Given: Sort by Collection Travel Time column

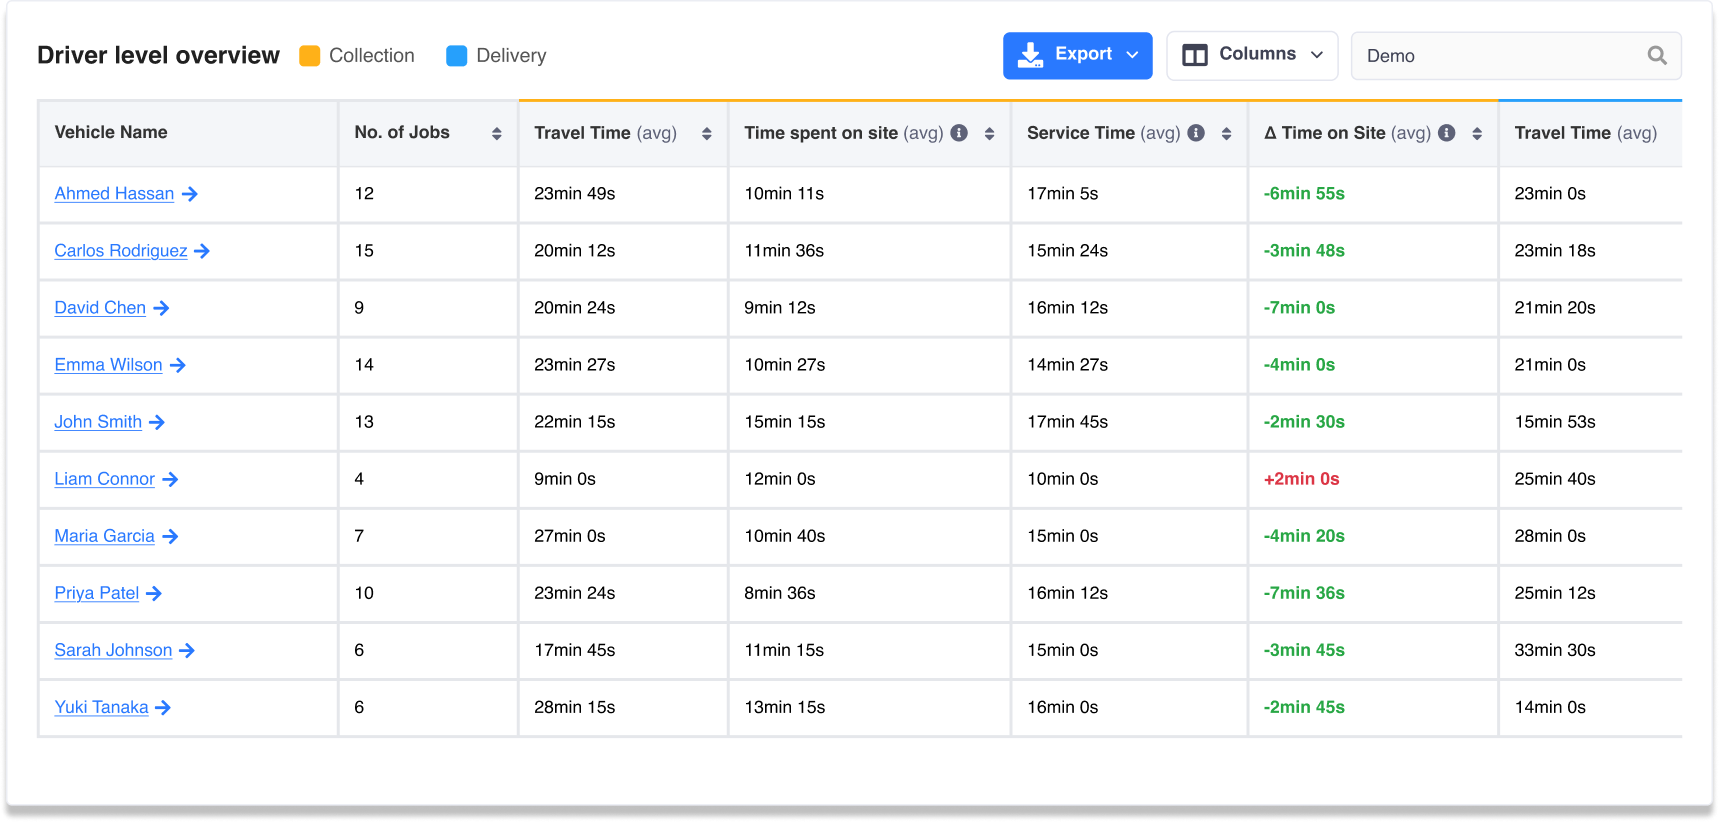Looking at the screenshot, I should pyautogui.click(x=706, y=134).
